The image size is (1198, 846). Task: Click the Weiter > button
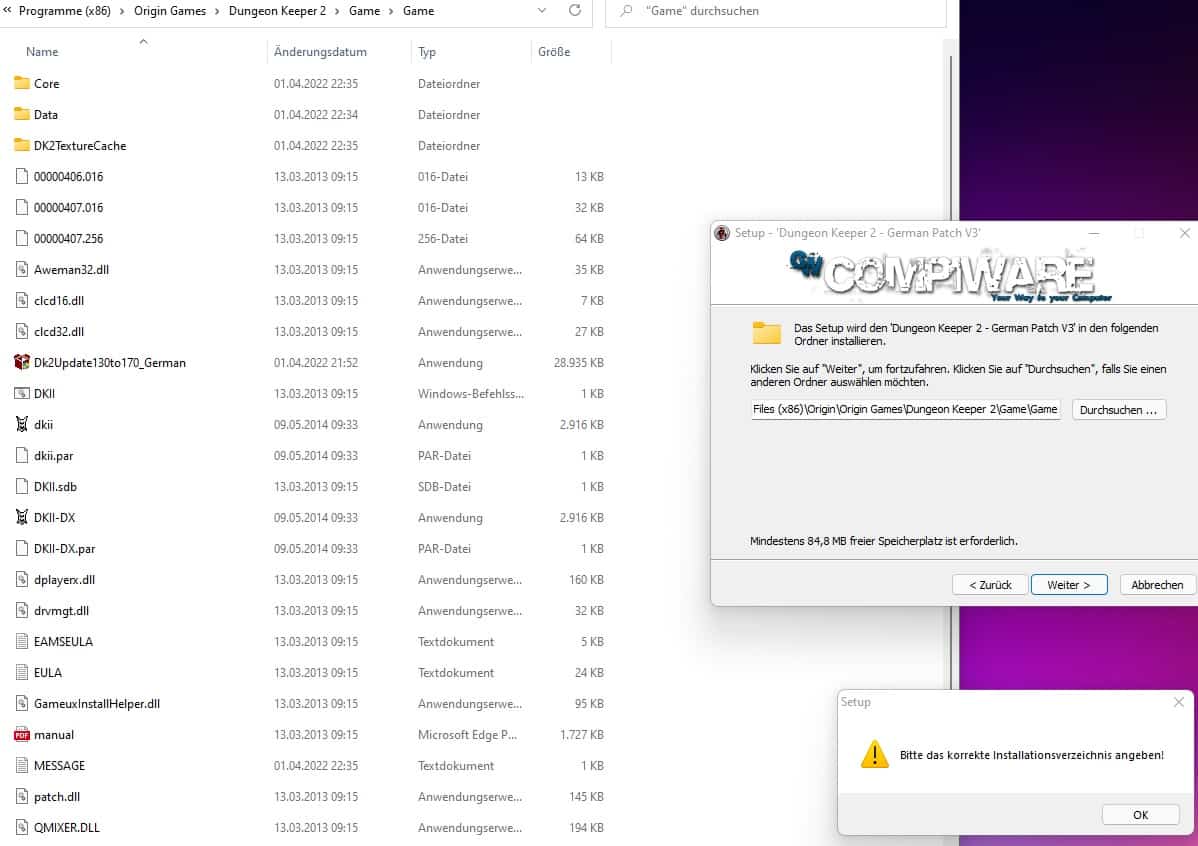1069,585
